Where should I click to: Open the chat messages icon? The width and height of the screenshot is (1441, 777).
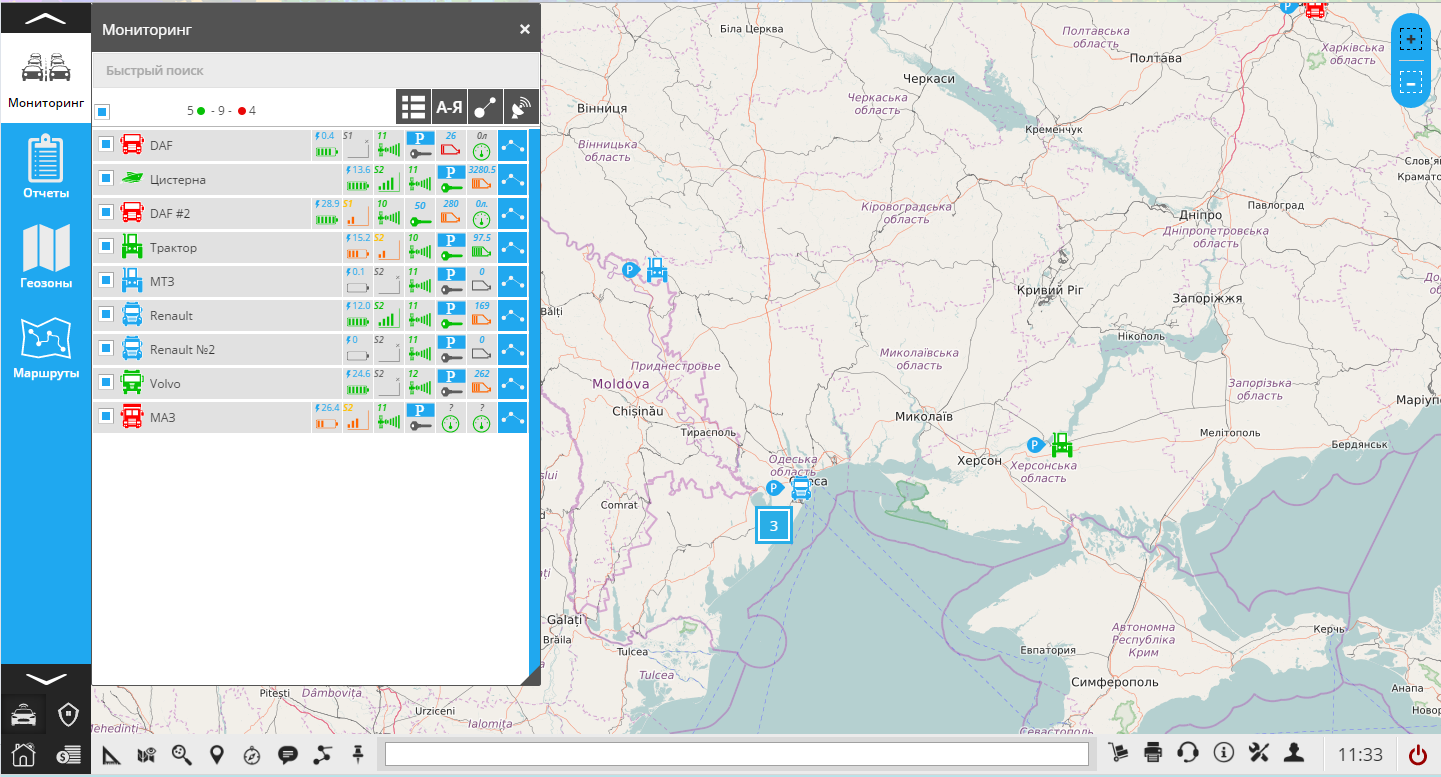288,755
